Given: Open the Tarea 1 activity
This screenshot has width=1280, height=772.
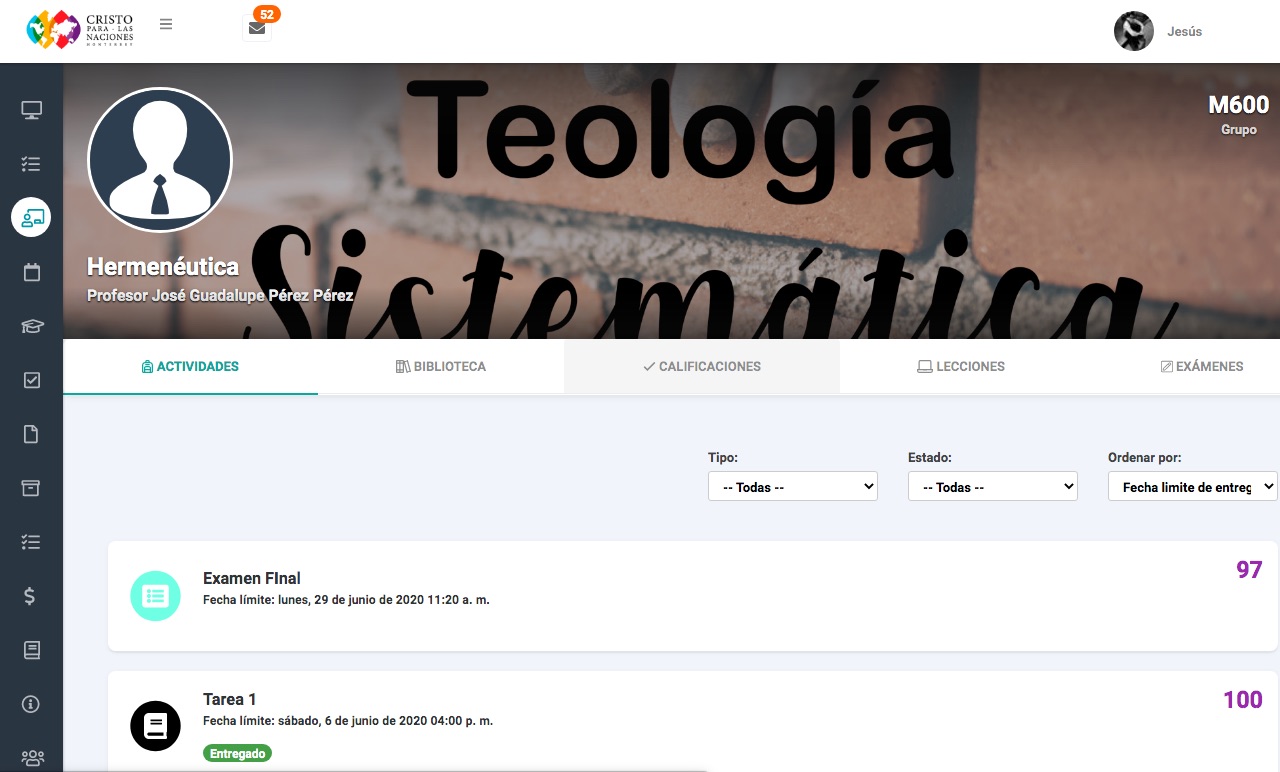Looking at the screenshot, I should 230,699.
